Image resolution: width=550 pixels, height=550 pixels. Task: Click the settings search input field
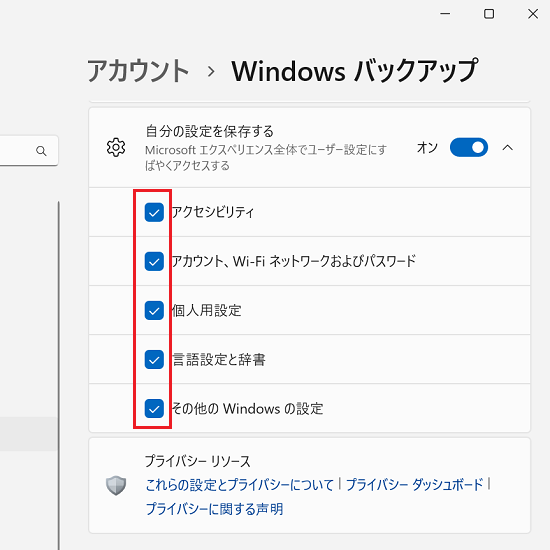(x=29, y=151)
